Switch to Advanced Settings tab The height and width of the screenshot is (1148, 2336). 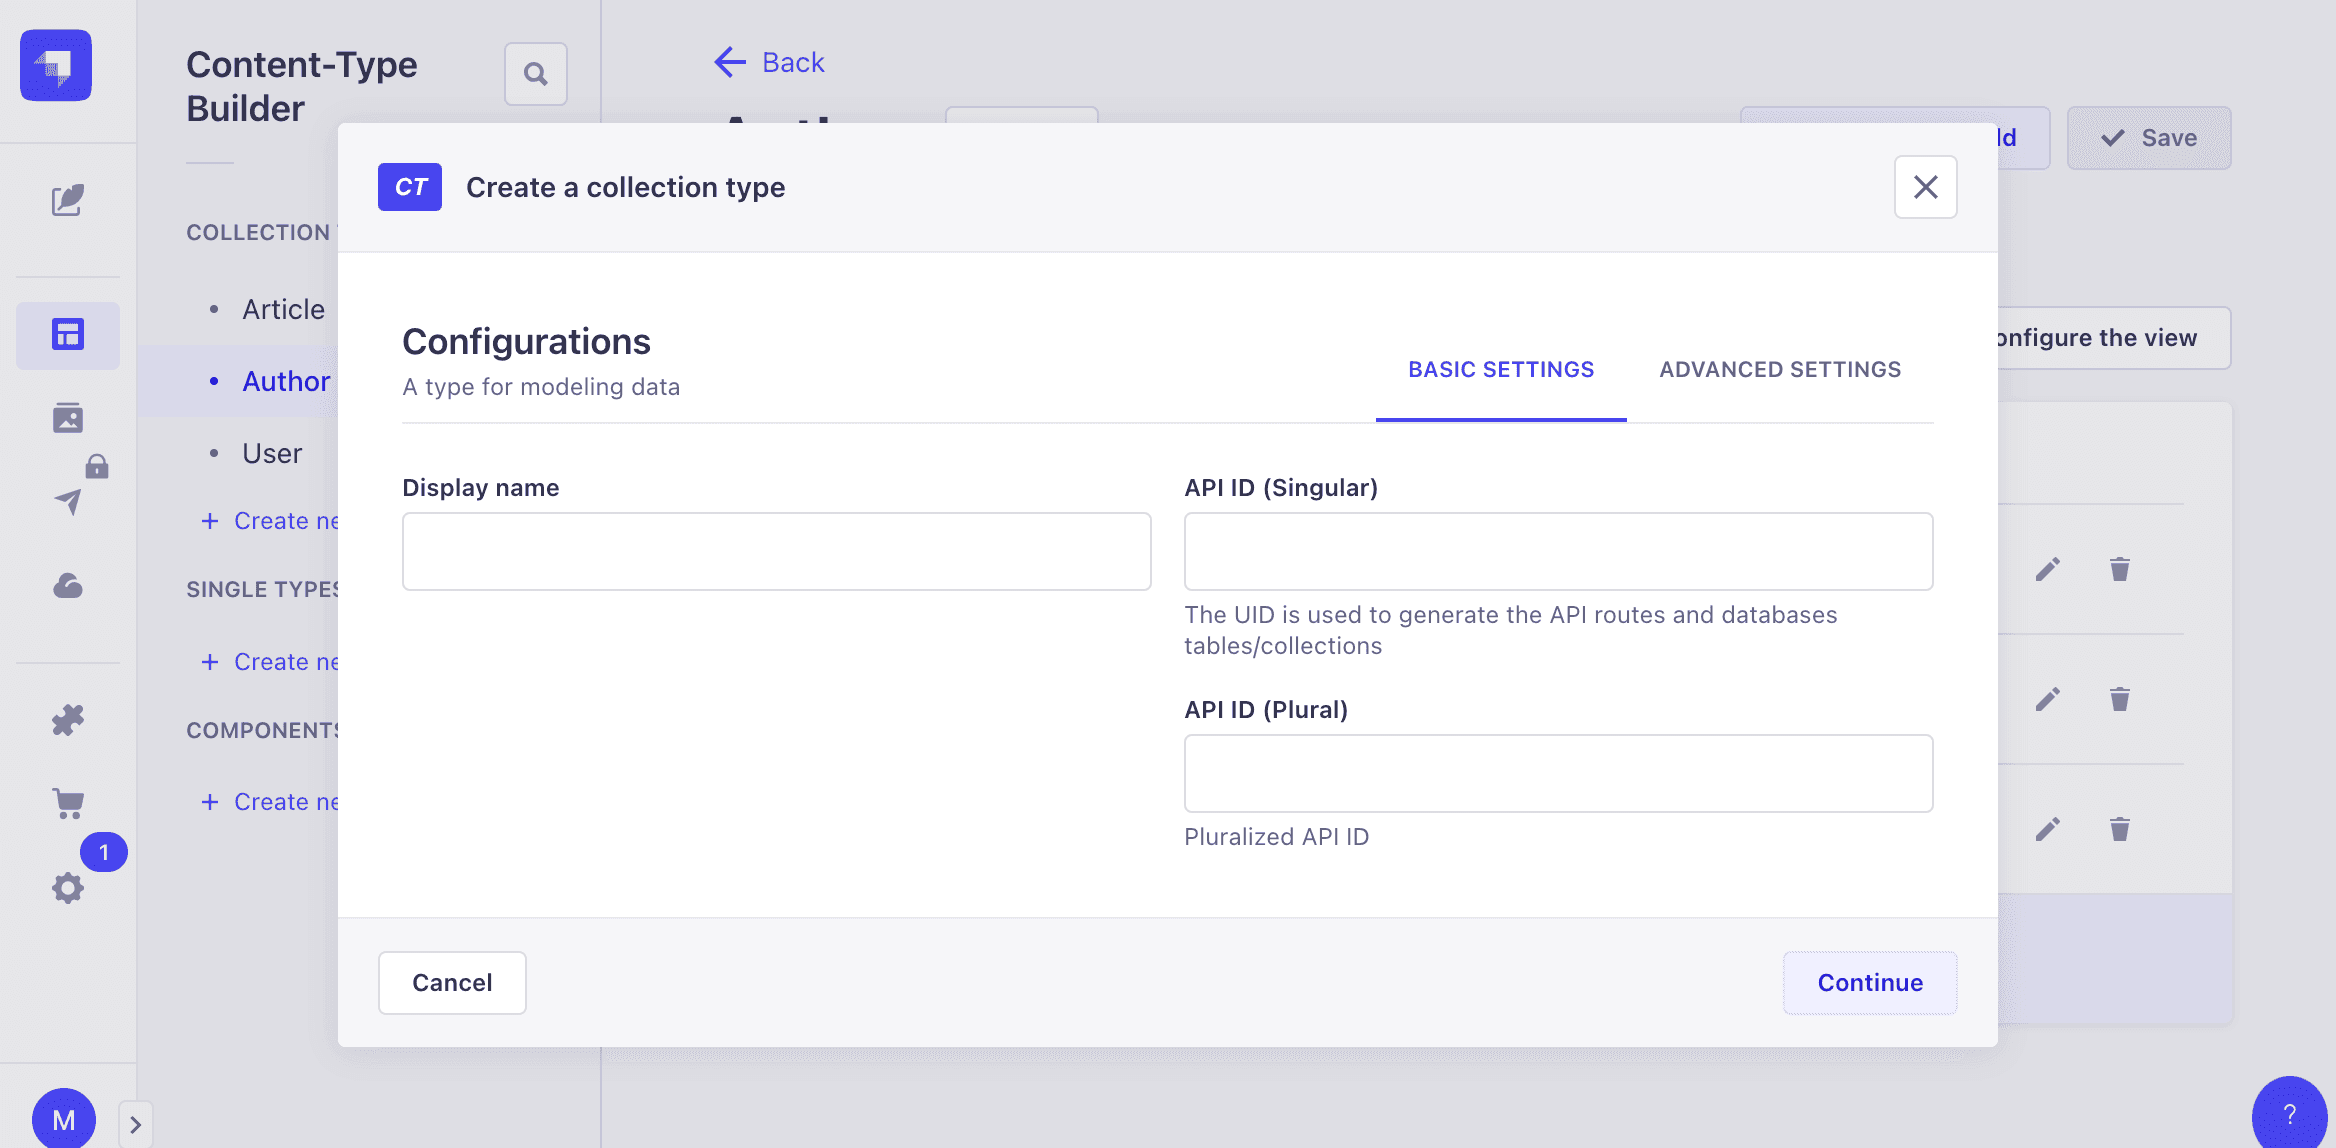1780,370
